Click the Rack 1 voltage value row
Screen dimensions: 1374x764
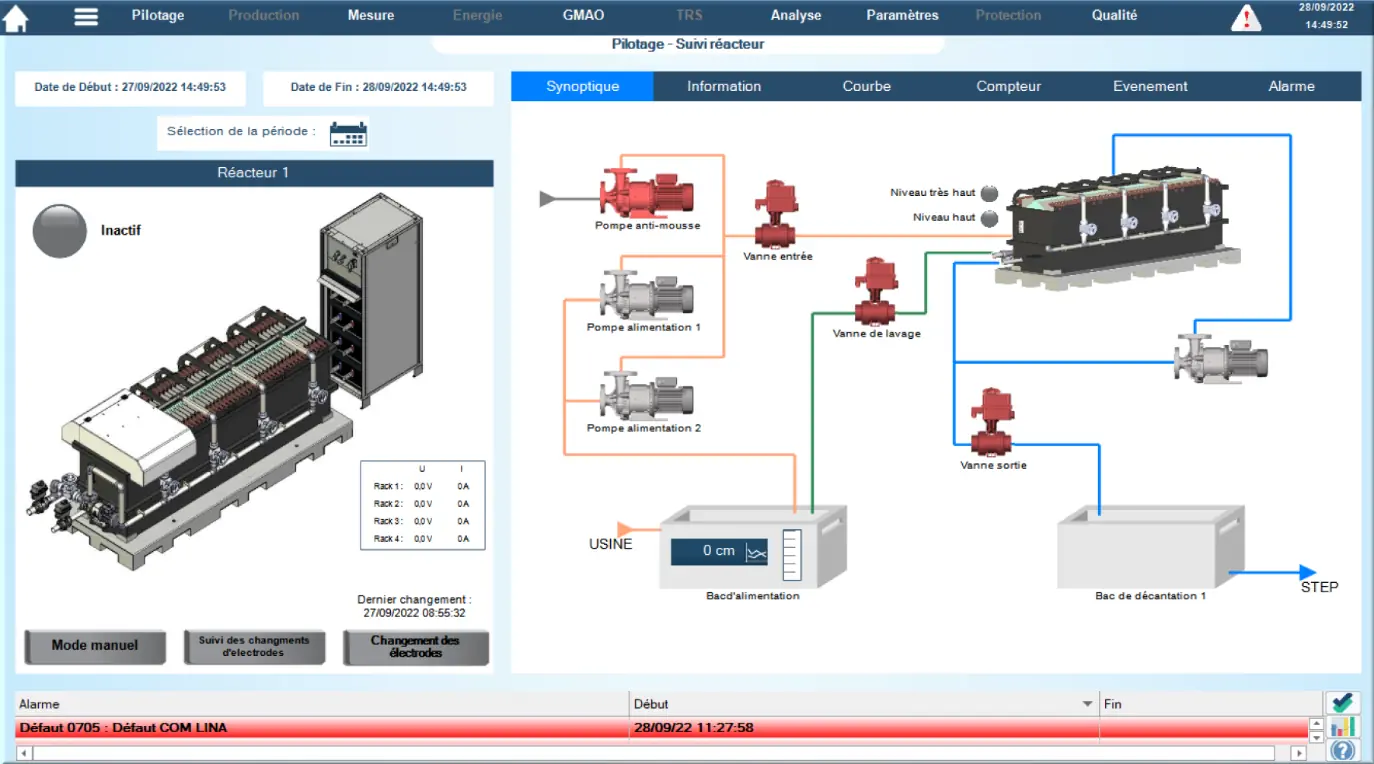(422, 486)
